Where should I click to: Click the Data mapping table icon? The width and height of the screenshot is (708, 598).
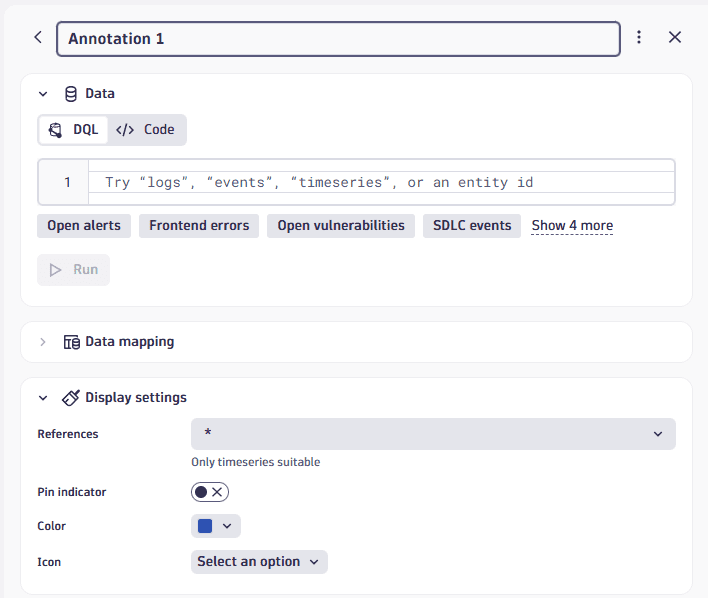point(71,342)
